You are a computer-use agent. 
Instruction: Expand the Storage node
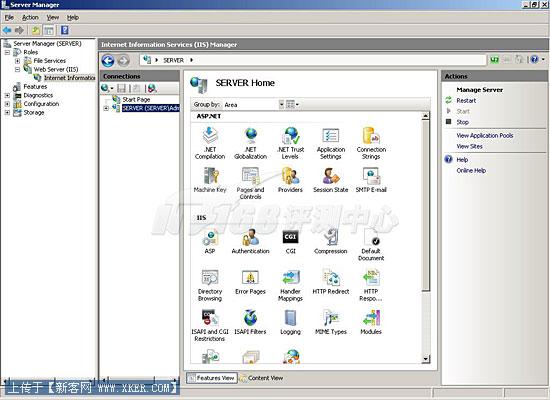tap(7, 113)
